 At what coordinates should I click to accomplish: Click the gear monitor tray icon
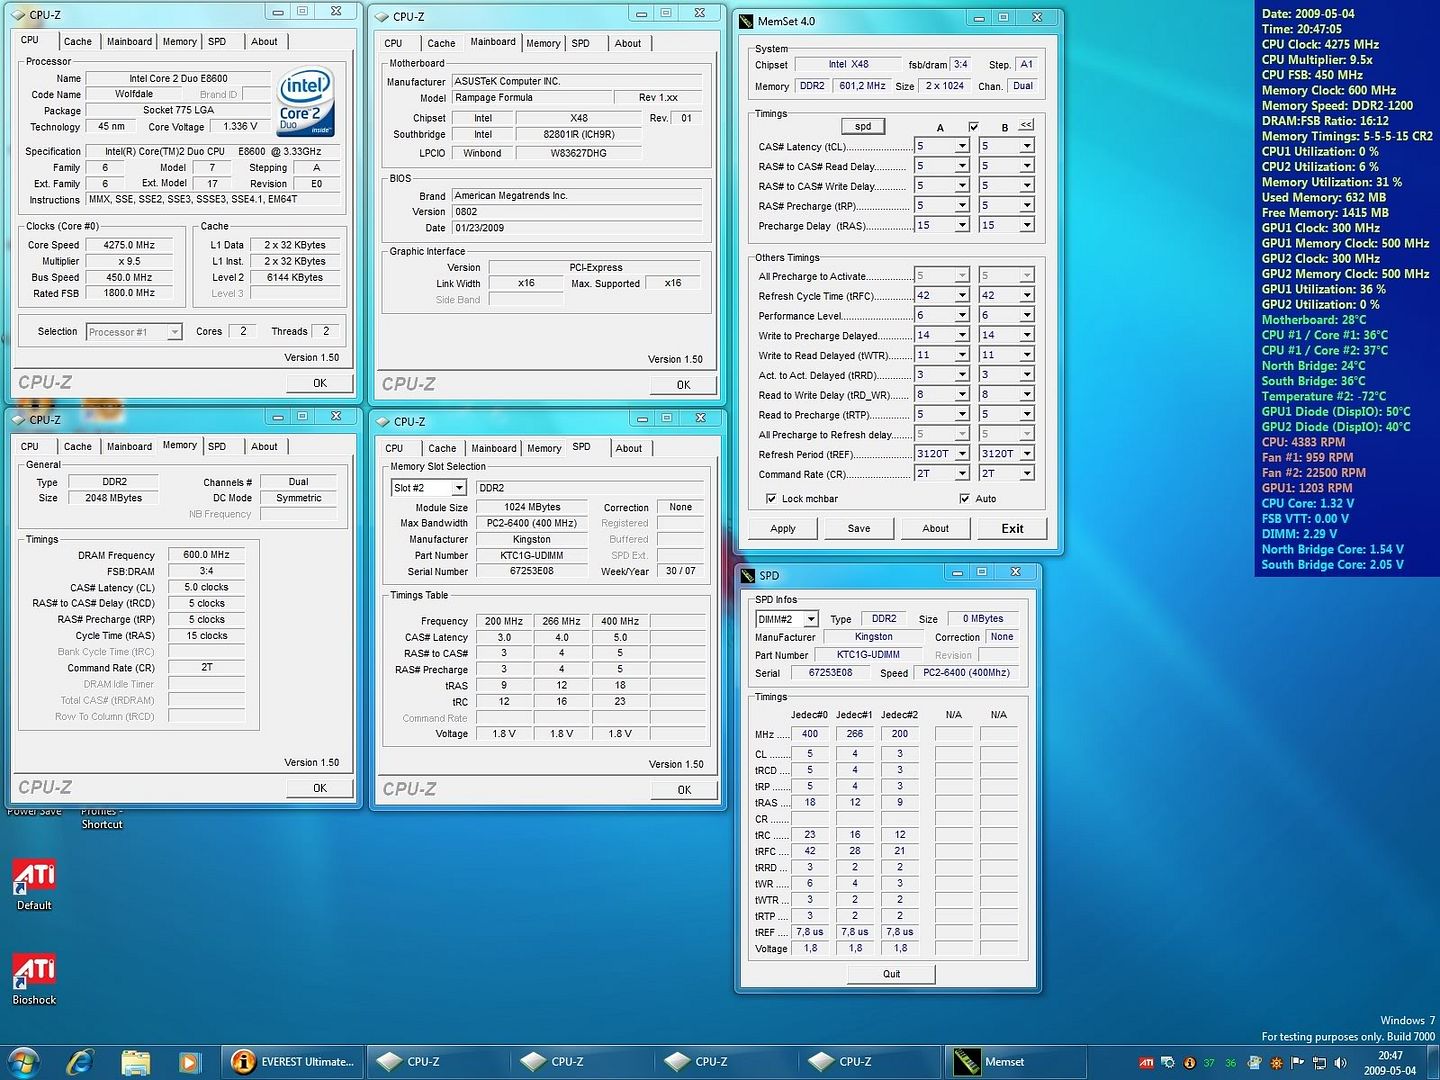pos(1167,1063)
